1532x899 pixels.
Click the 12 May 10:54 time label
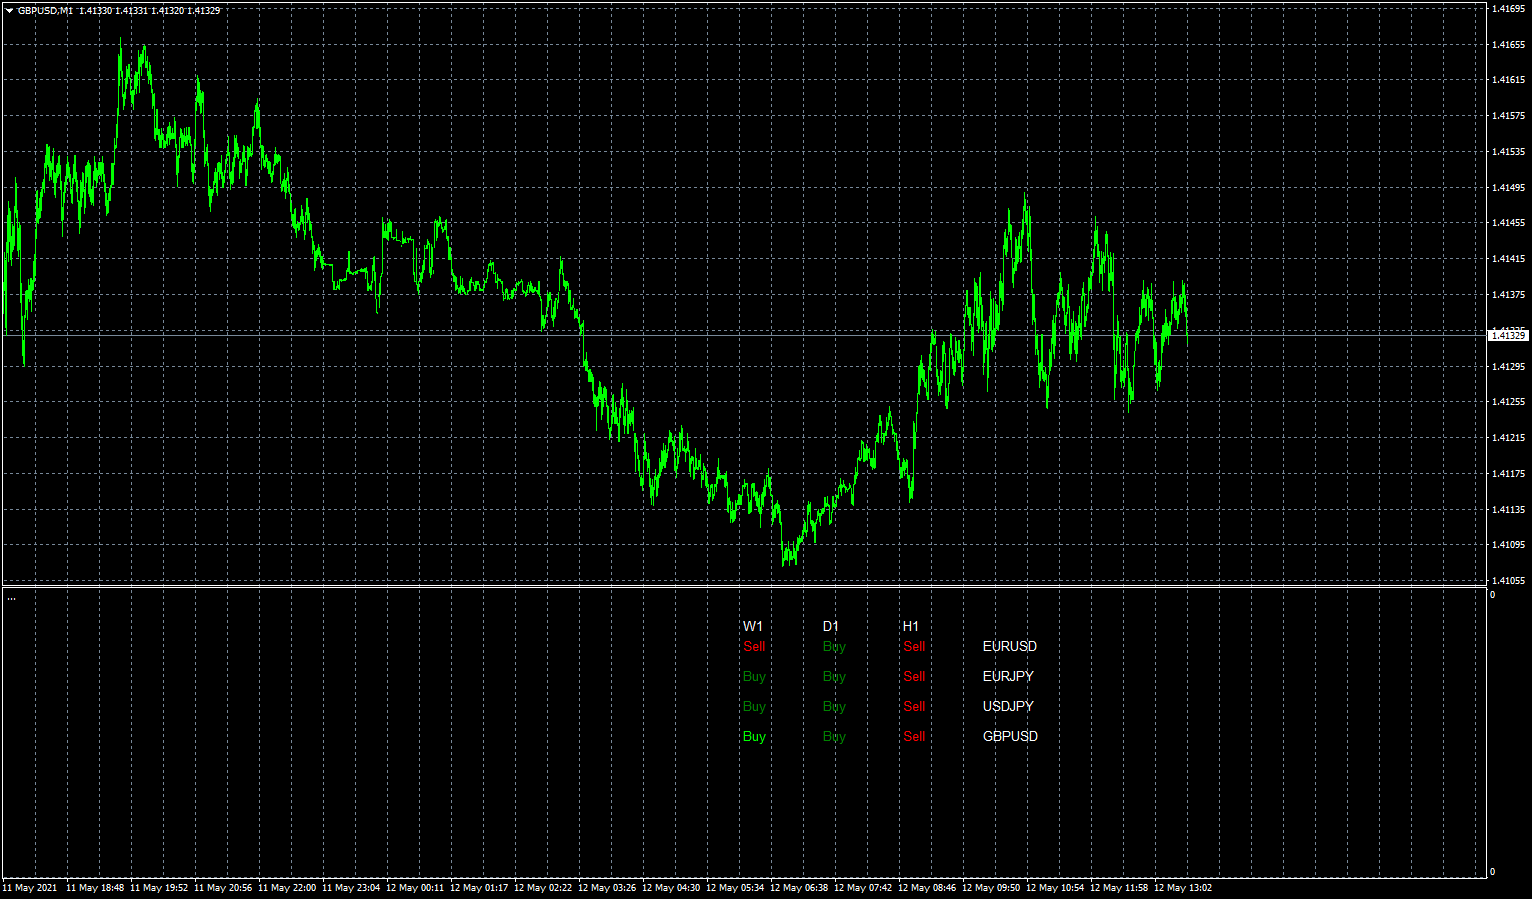click(1055, 887)
